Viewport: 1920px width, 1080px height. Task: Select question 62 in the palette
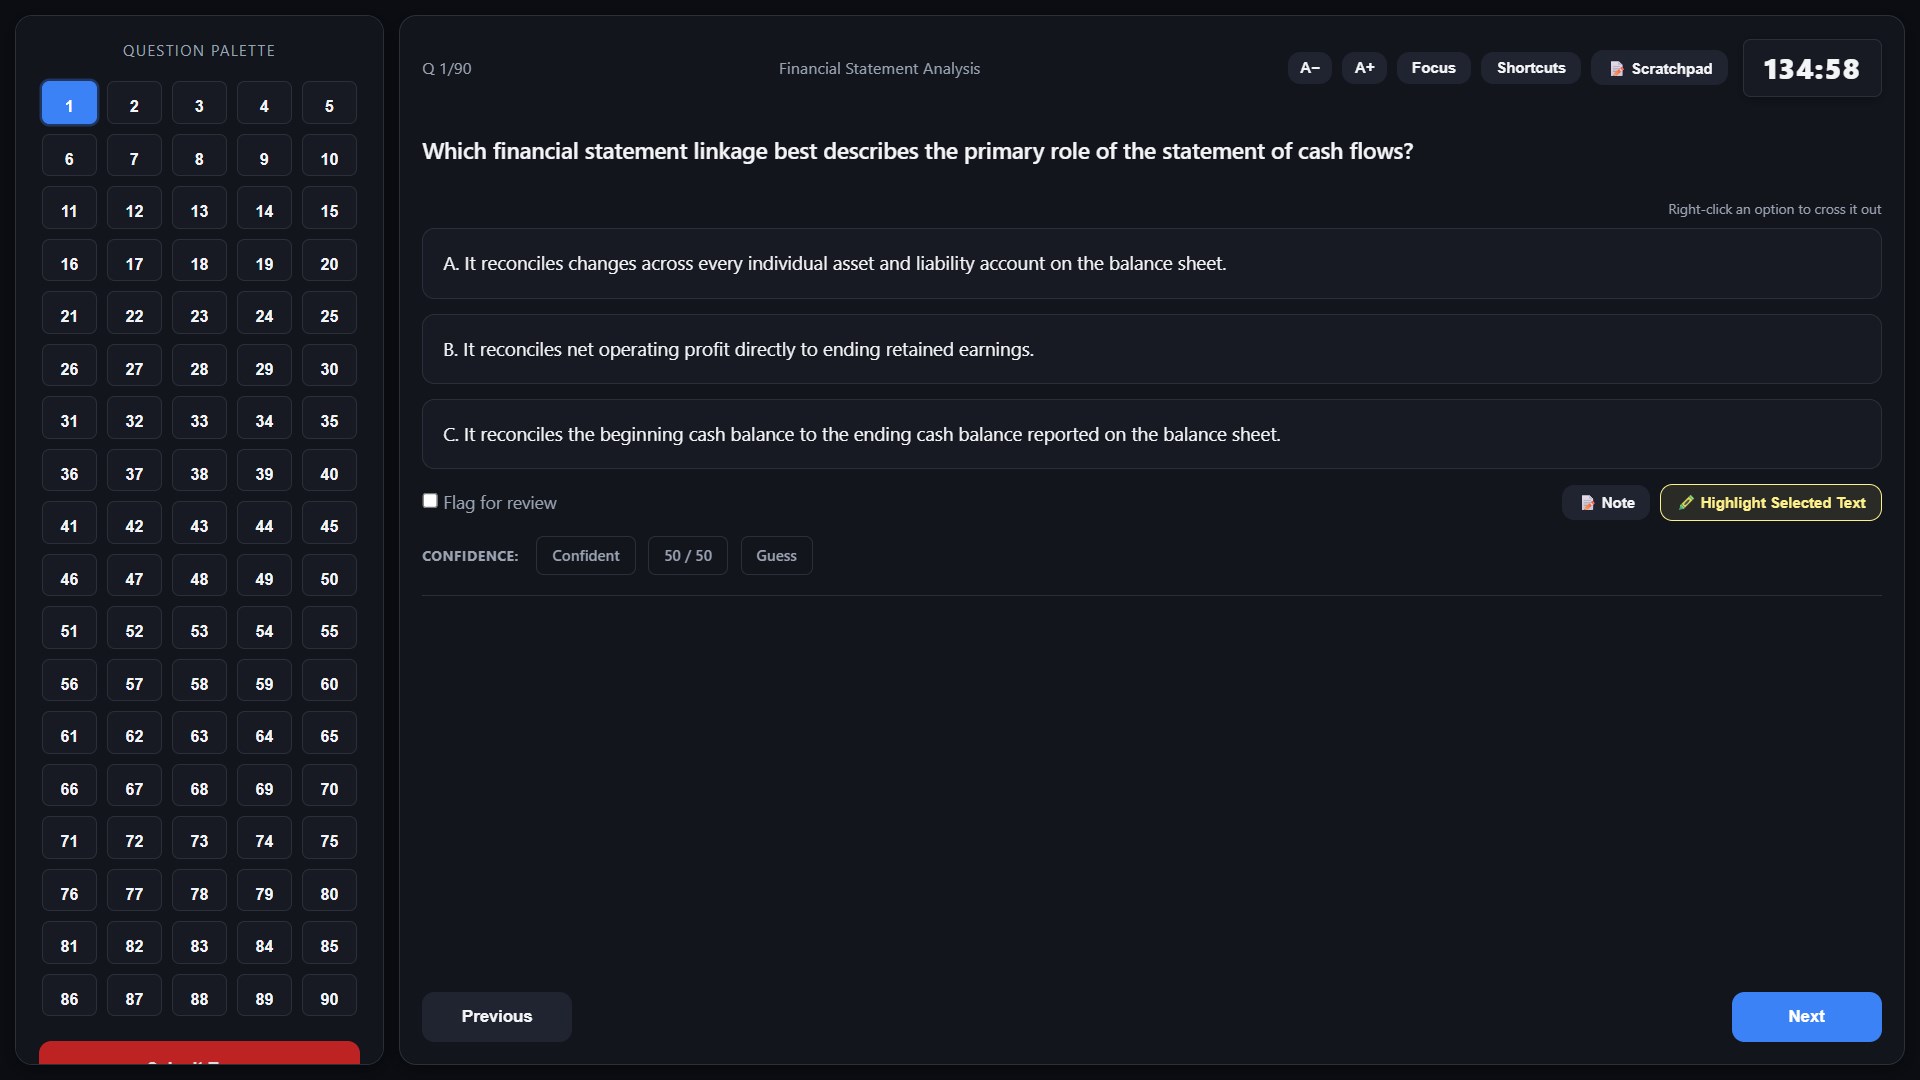[134, 735]
